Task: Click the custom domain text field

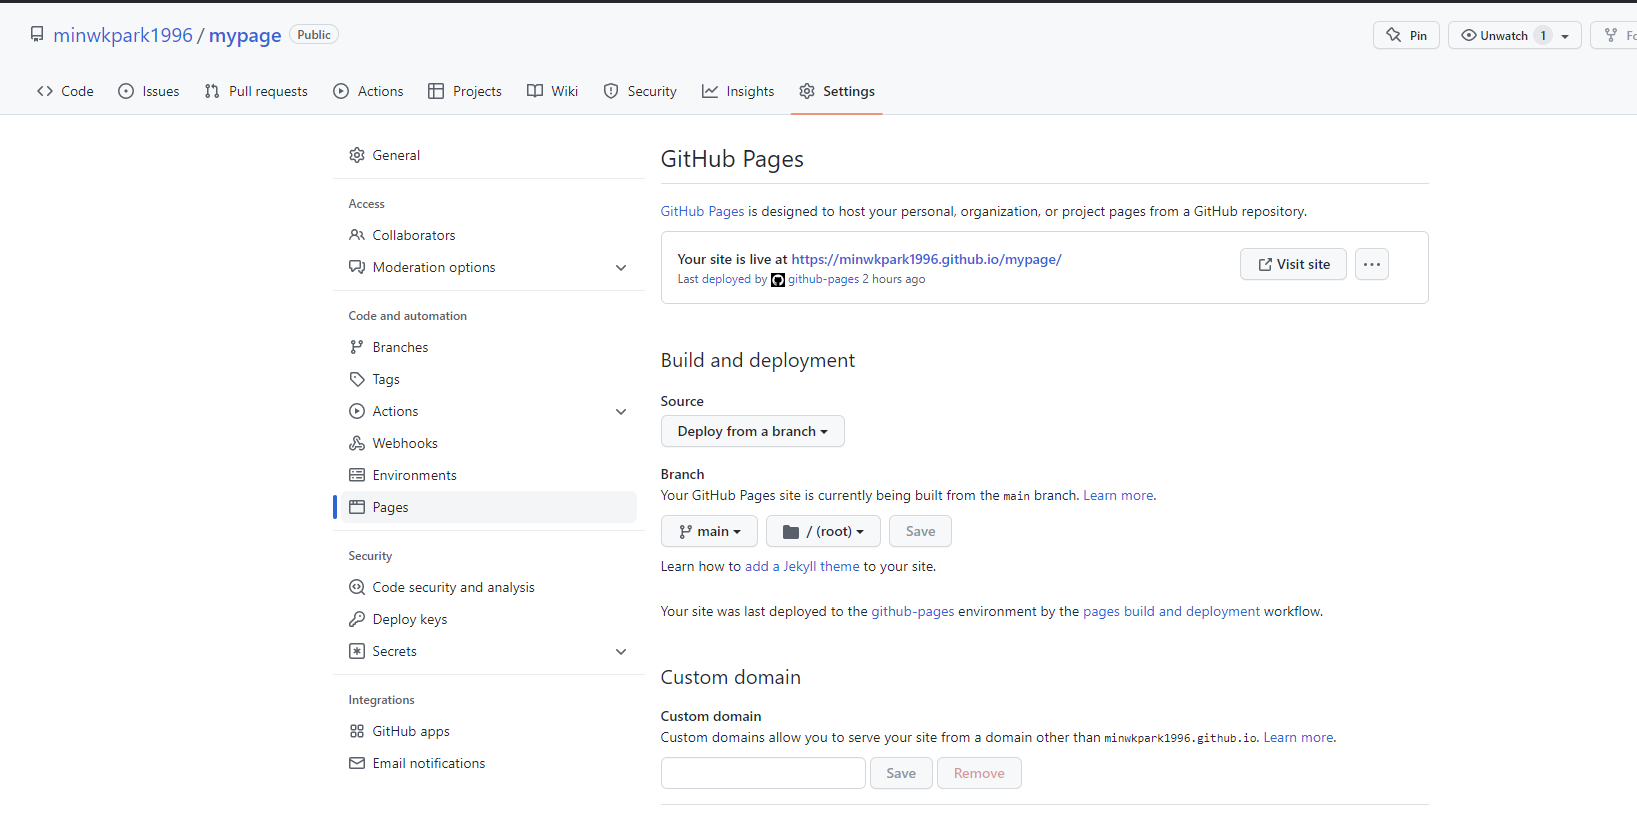Action: (x=763, y=773)
